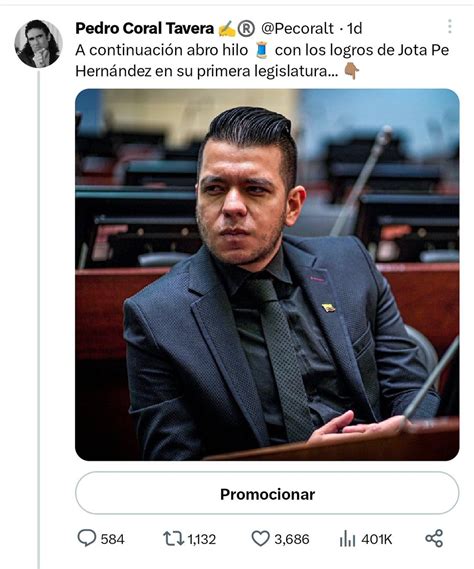Viewport: 474px width, 569px height.
Task: View analytics via the bar chart icon
Action: click(347, 539)
